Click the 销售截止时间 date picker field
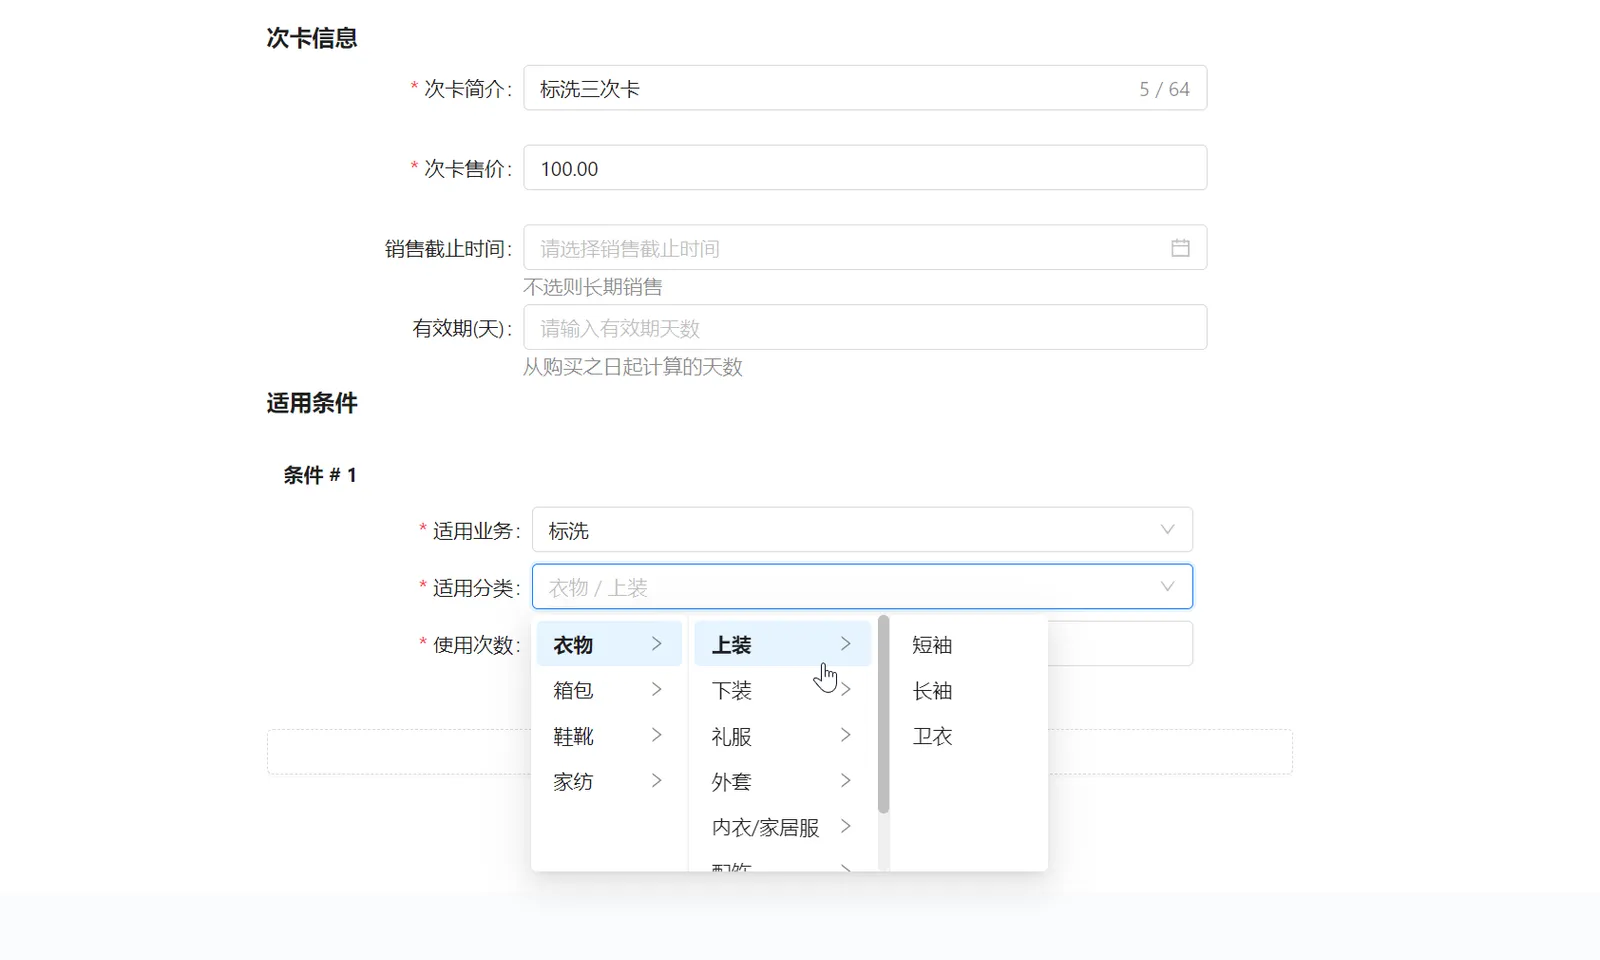This screenshot has width=1600, height=960. tap(865, 248)
